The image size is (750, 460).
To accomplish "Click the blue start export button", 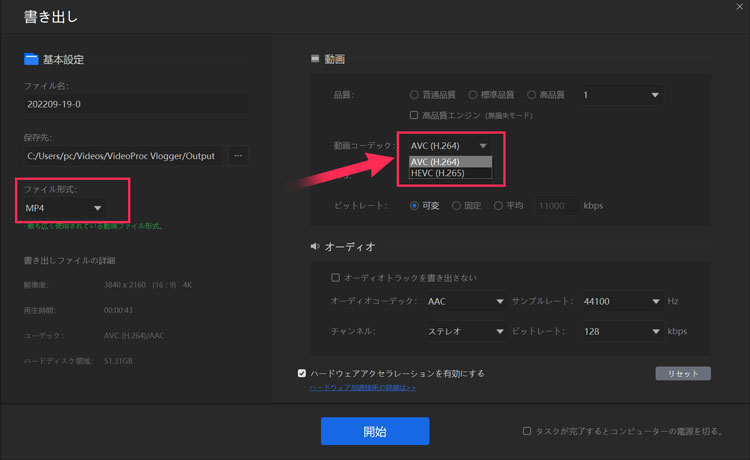I will coord(375,431).
